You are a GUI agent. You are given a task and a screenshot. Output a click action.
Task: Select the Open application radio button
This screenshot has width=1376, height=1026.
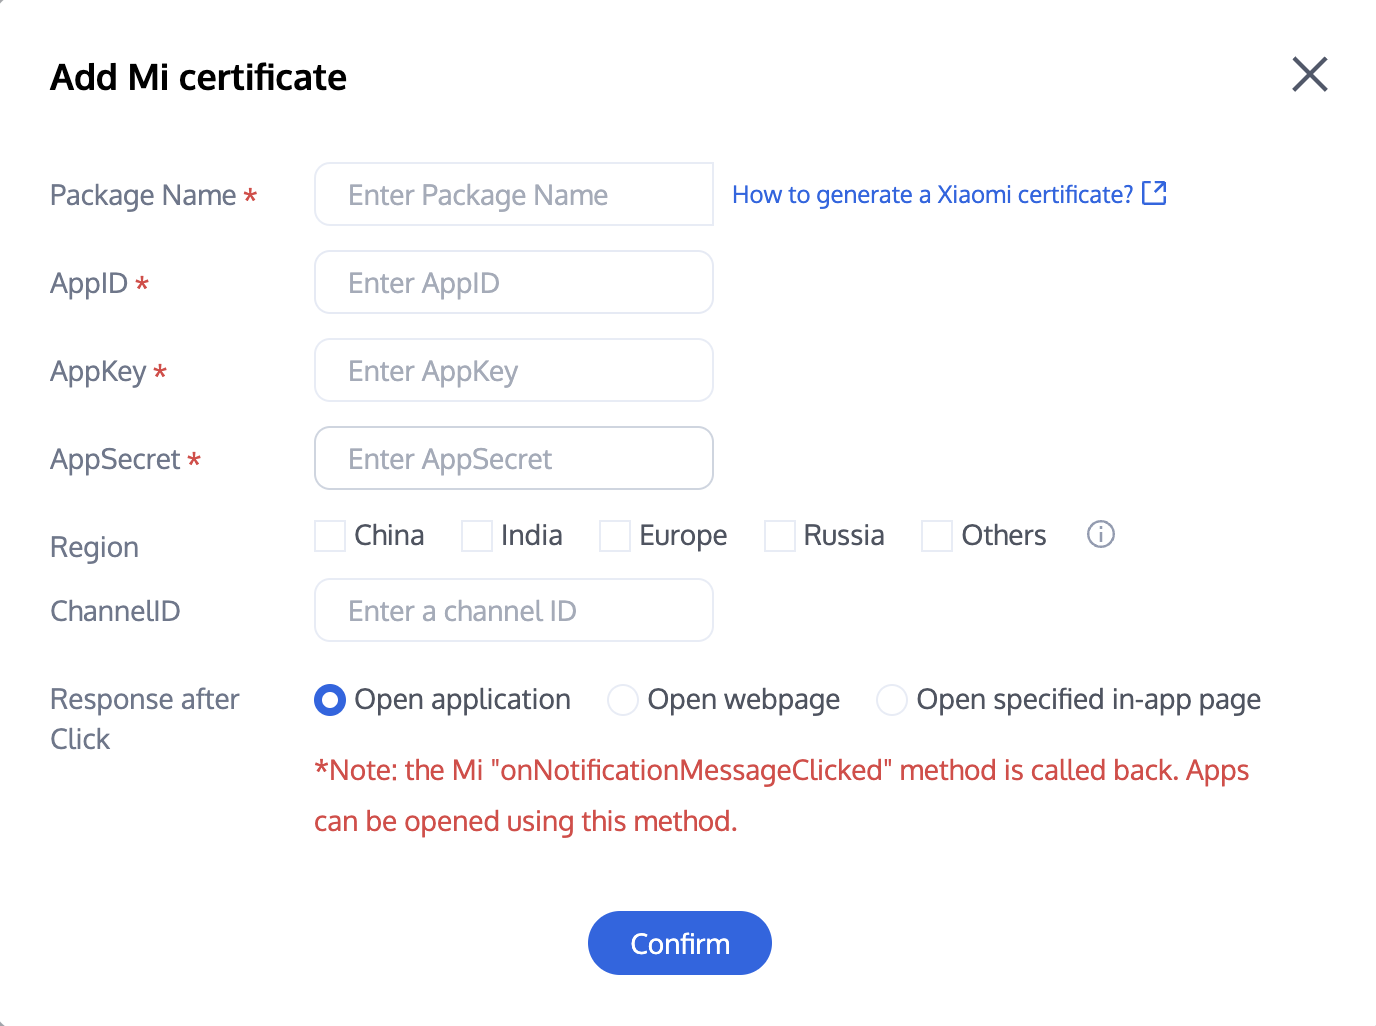point(330,700)
